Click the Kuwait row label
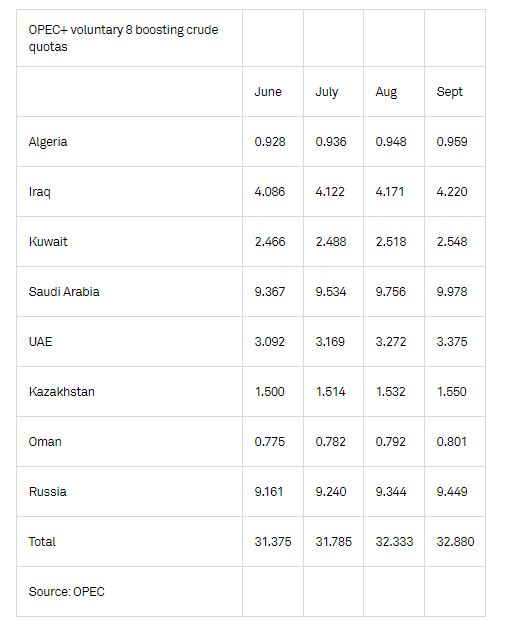The height and width of the screenshot is (621, 507). click(48, 242)
